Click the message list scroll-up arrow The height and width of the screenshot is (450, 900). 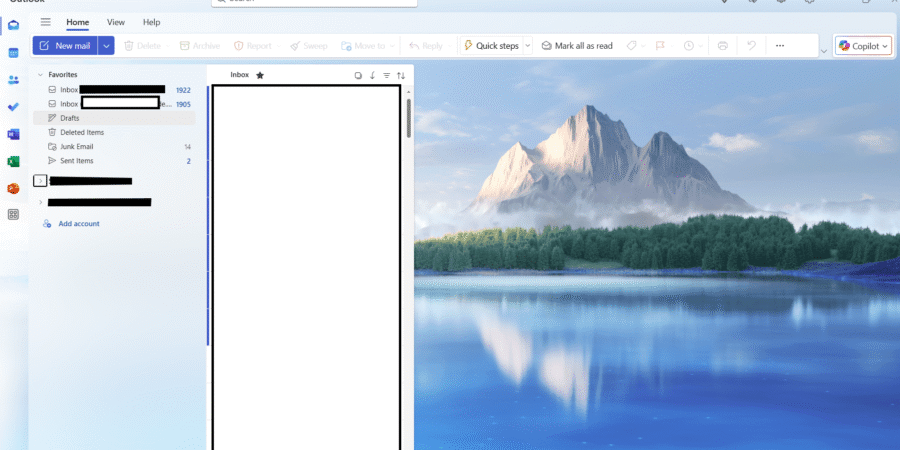(x=409, y=92)
